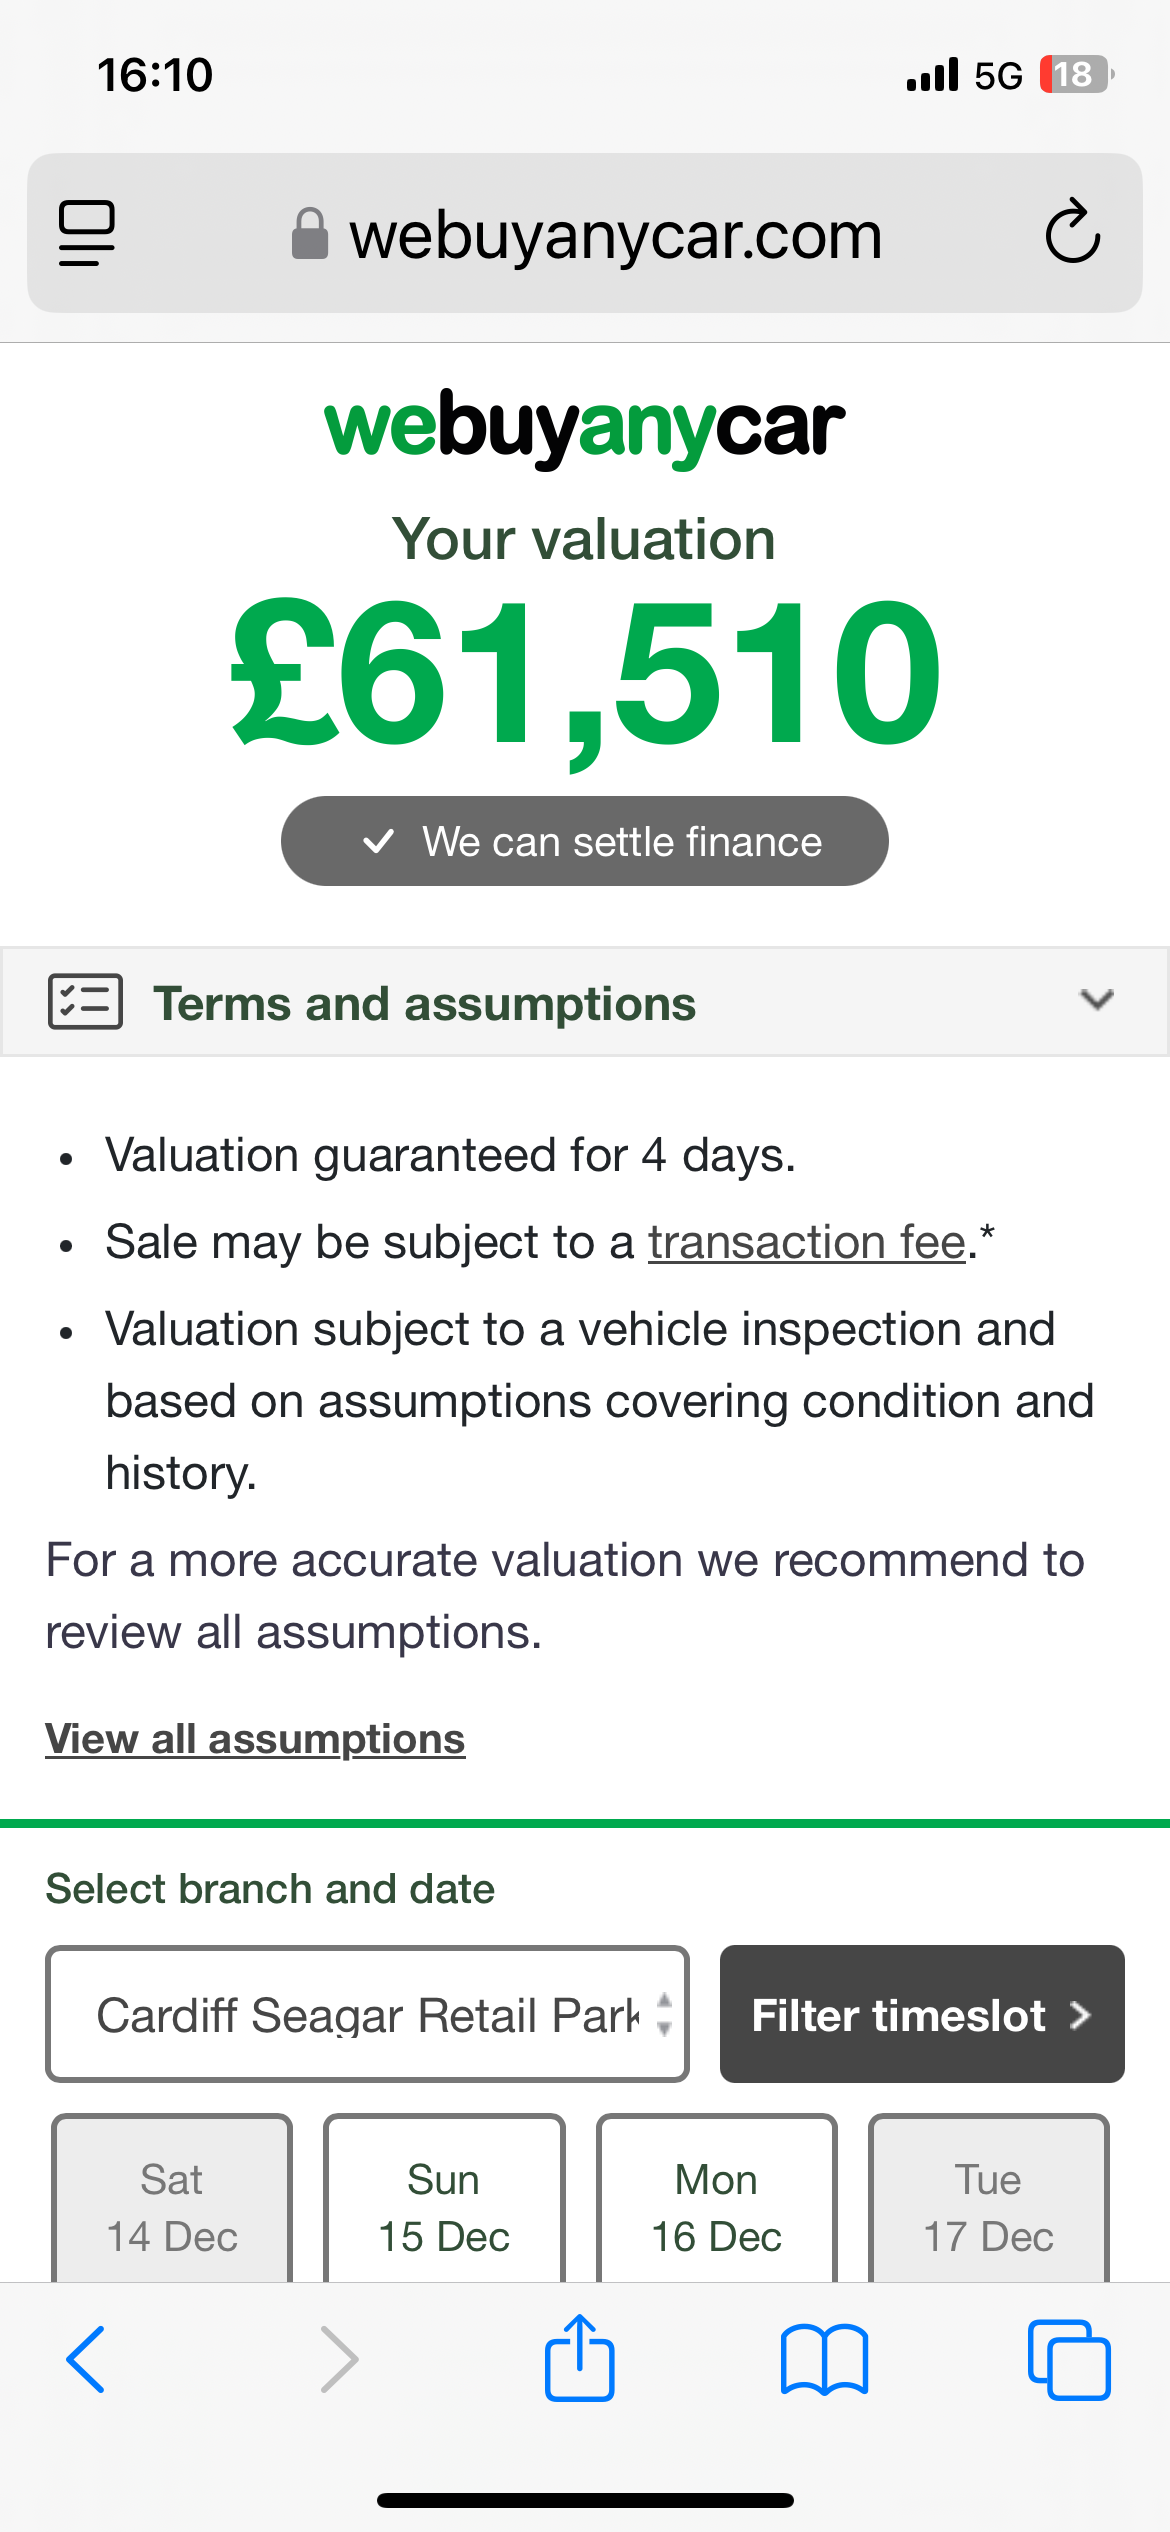Screen dimensions: 1170x2532
Task: Tap the padlock icon in address bar
Action: pyautogui.click(x=310, y=234)
